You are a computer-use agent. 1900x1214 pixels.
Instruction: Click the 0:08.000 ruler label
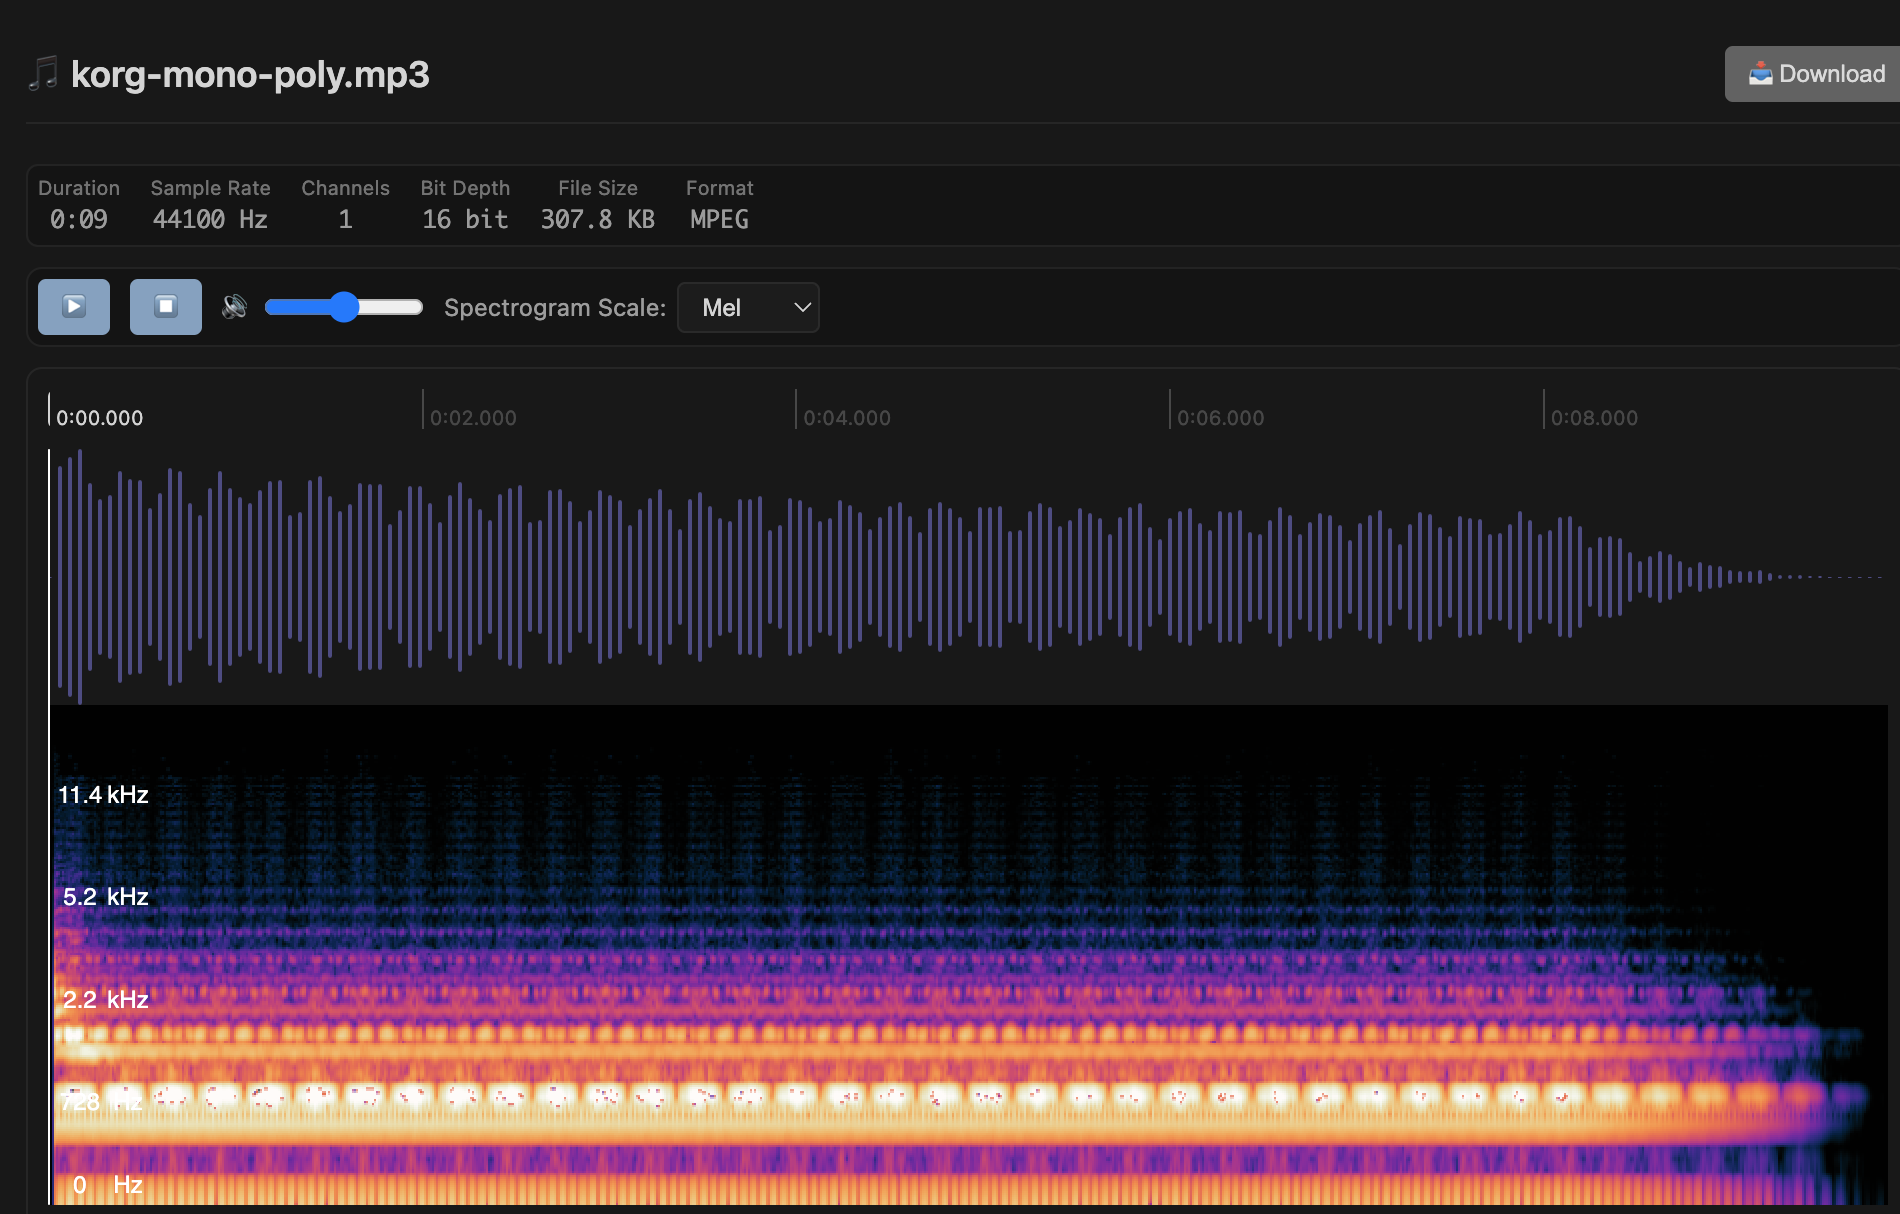point(1594,417)
